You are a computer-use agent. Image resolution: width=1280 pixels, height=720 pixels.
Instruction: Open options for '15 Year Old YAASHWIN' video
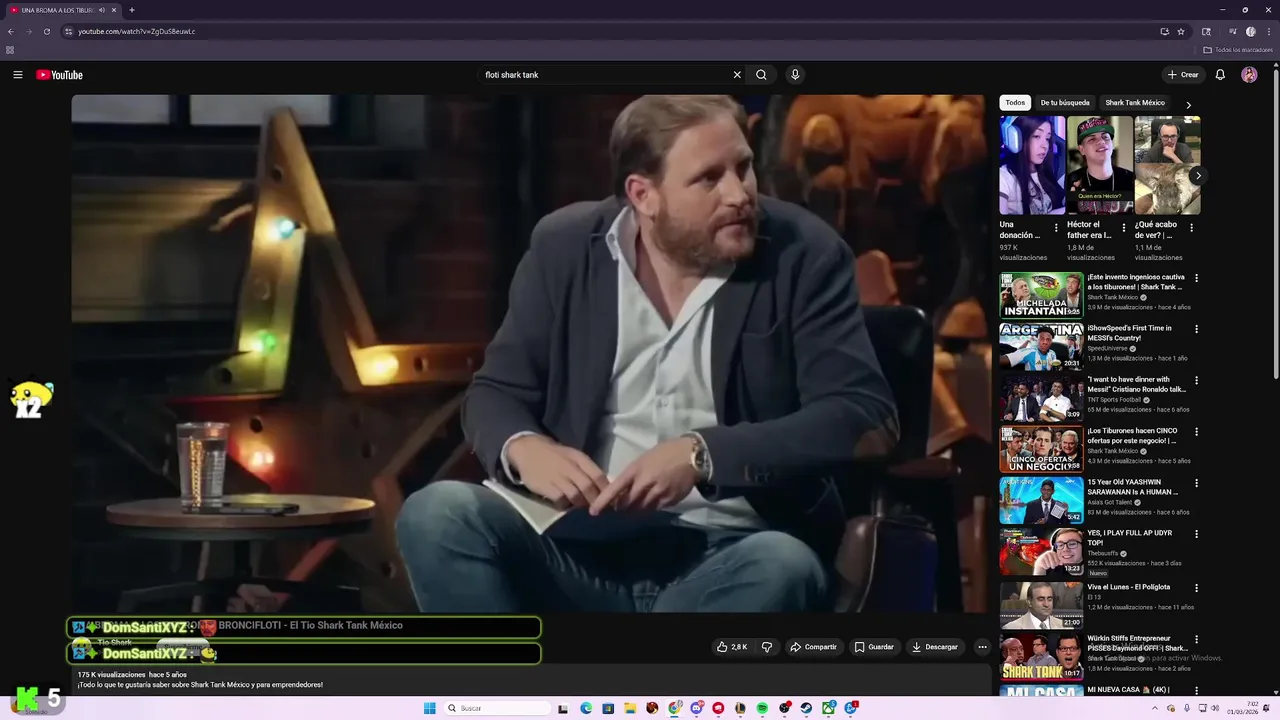(1196, 483)
